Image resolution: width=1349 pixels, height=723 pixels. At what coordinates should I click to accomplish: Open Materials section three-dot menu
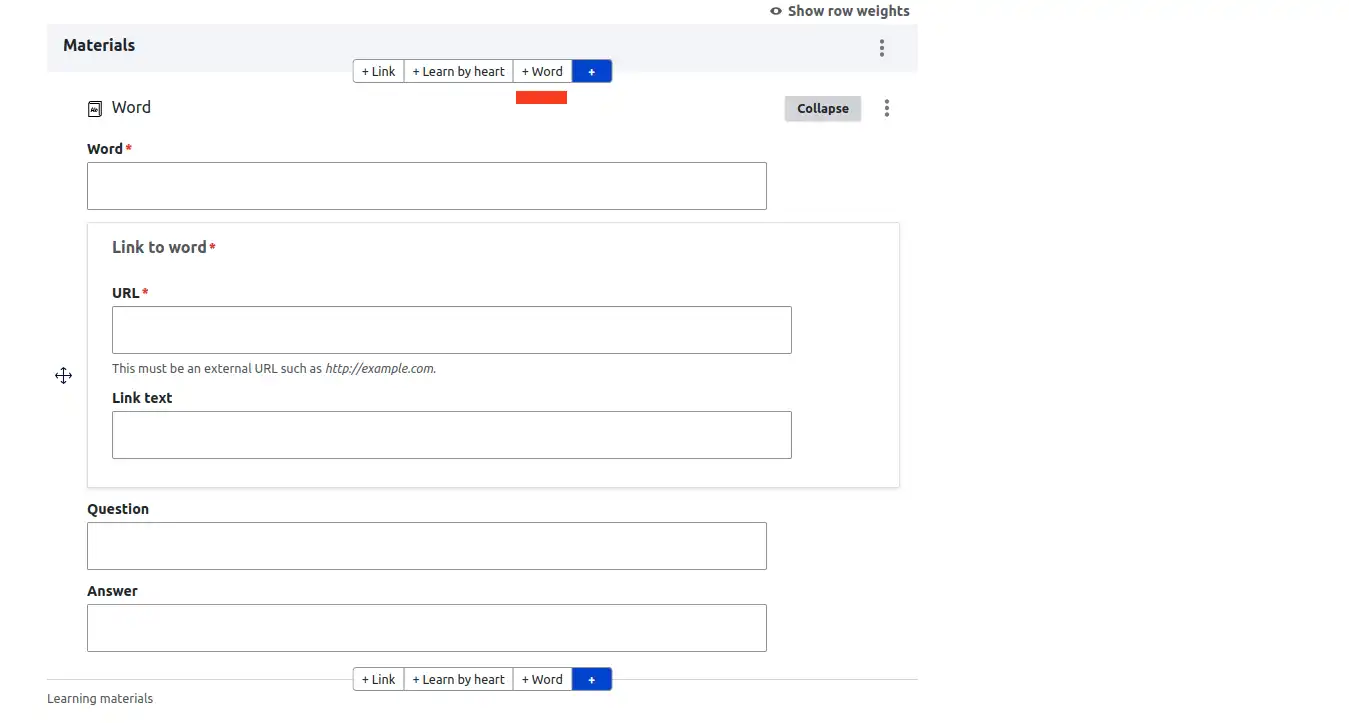click(x=881, y=48)
